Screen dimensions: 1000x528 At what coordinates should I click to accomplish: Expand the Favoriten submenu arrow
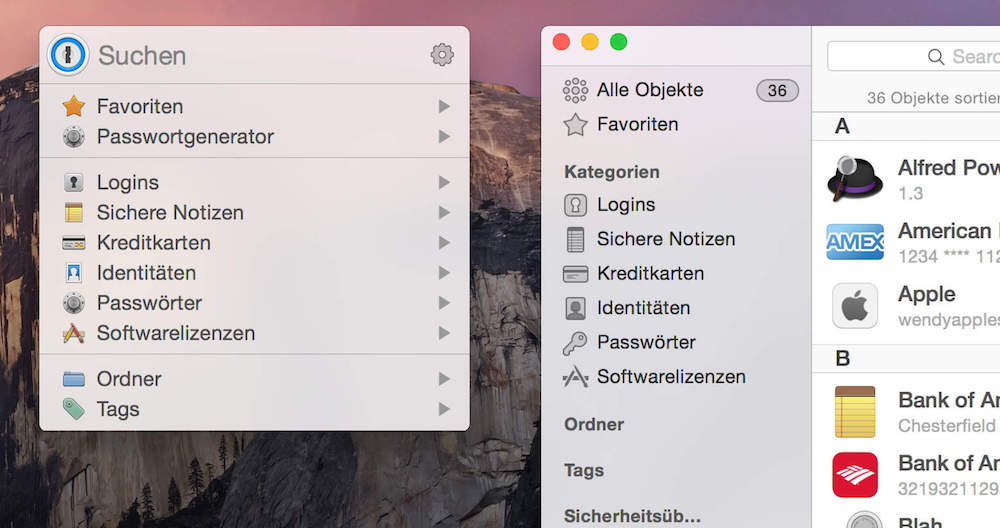pyautogui.click(x=444, y=106)
